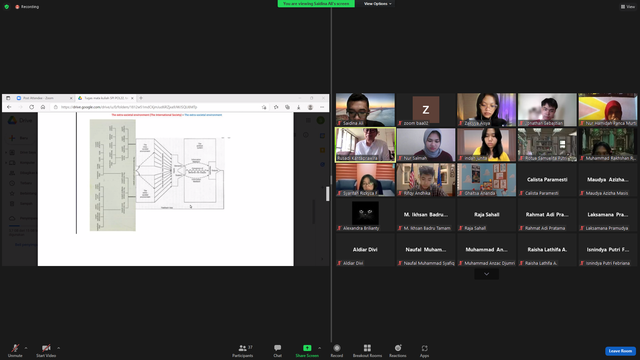
Task: Click the collections icon in browser toolbar
Action: [287, 107]
